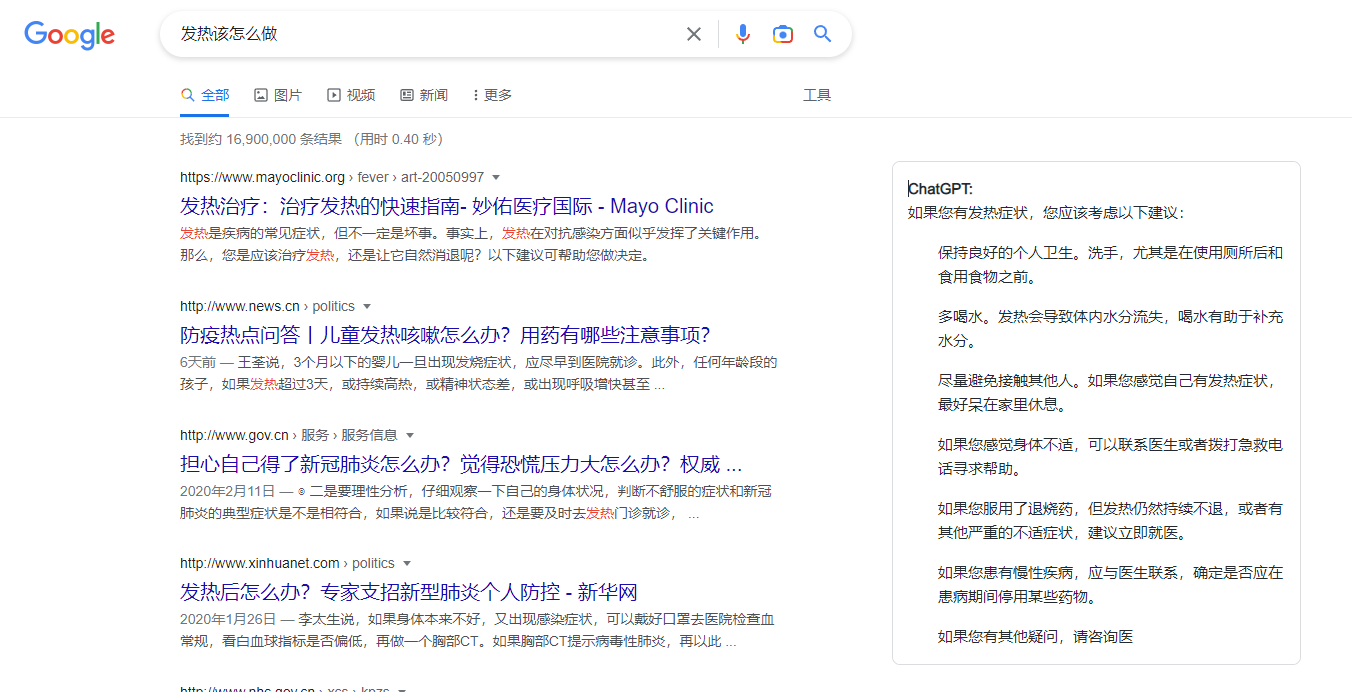Open 防疫热点问答 儿童发热咳嗽 result
Image resolution: width=1352 pixels, height=692 pixels.
click(x=445, y=335)
